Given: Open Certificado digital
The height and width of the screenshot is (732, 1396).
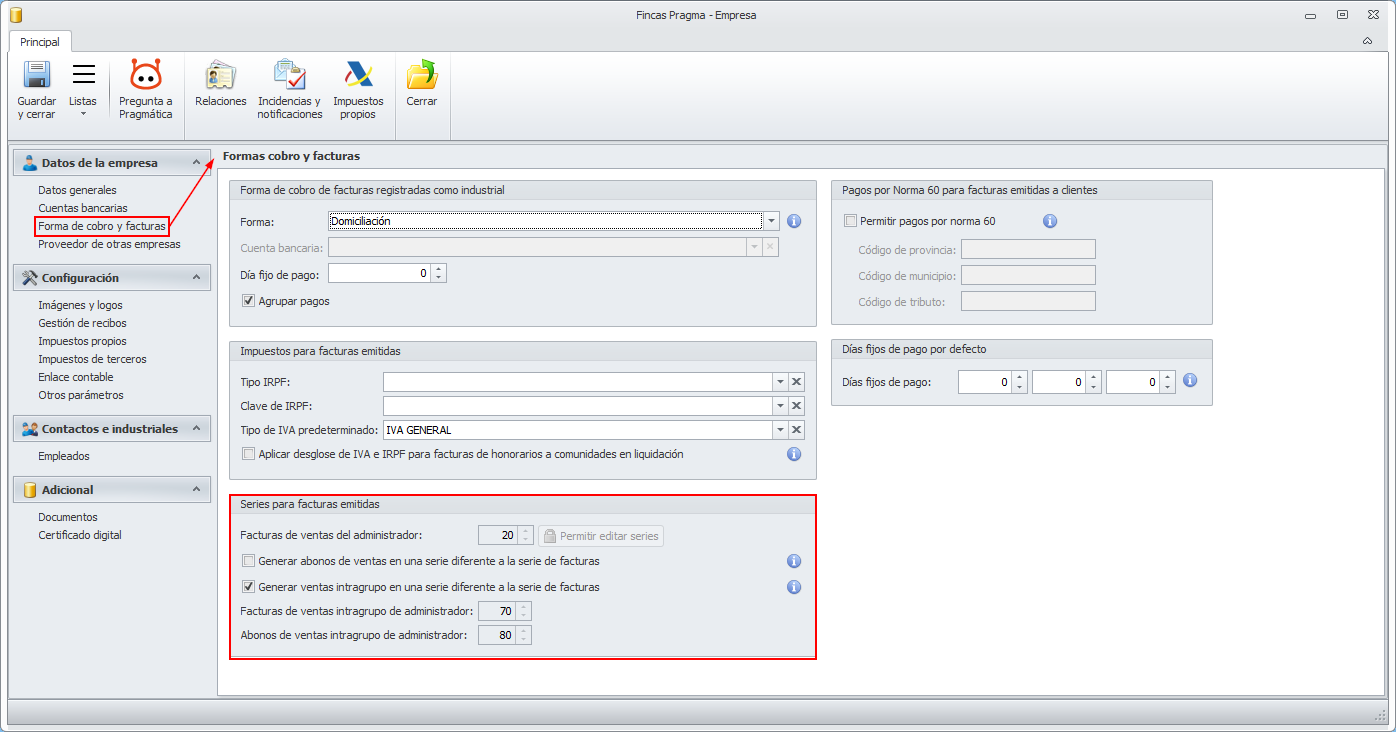Looking at the screenshot, I should tap(80, 535).
